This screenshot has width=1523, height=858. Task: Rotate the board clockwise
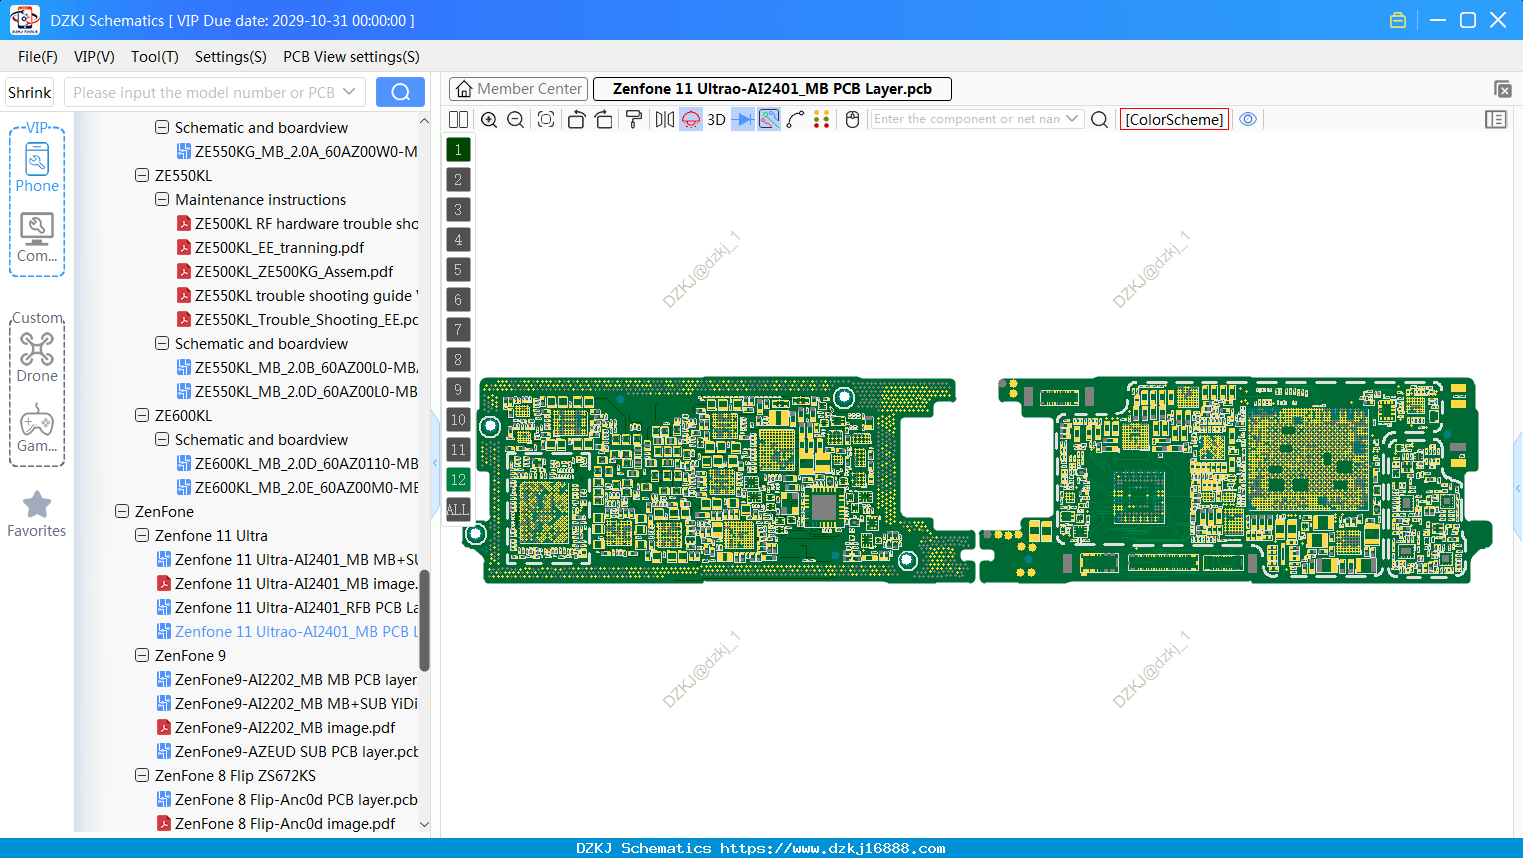click(x=603, y=119)
